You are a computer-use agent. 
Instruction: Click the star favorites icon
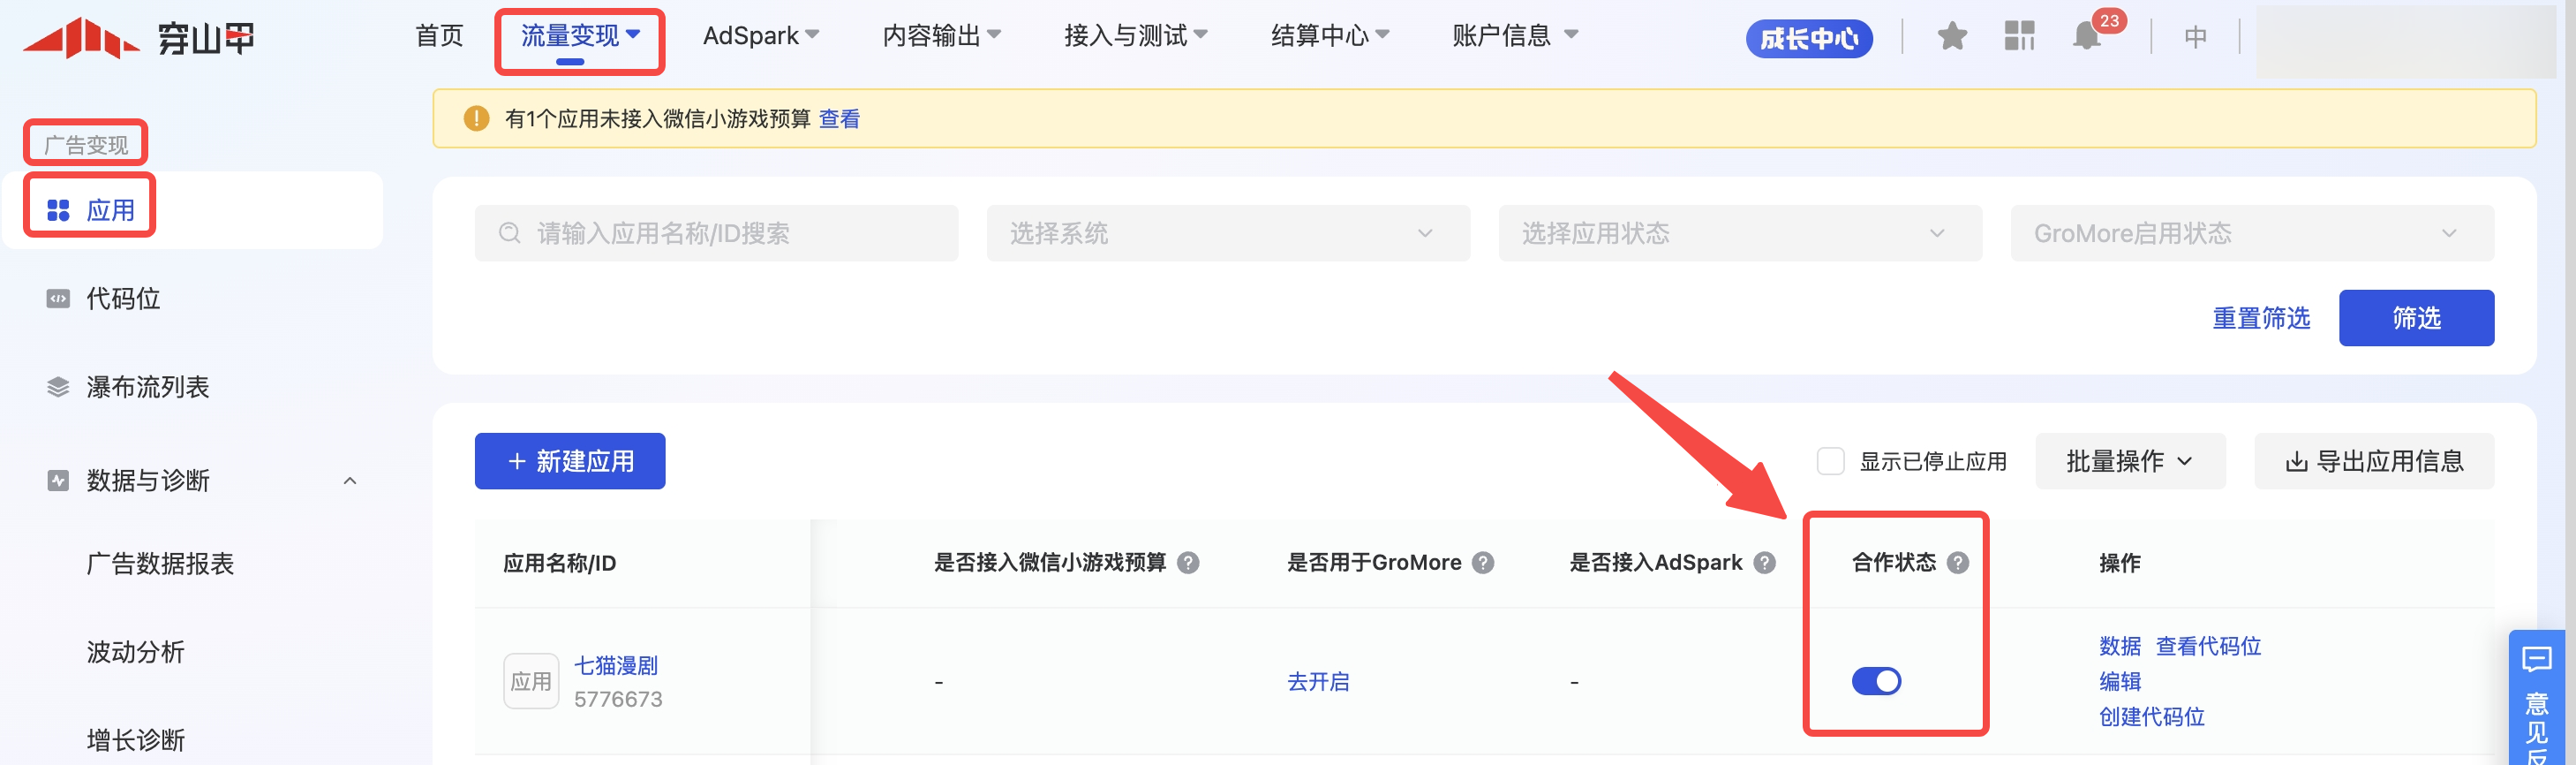[1951, 37]
